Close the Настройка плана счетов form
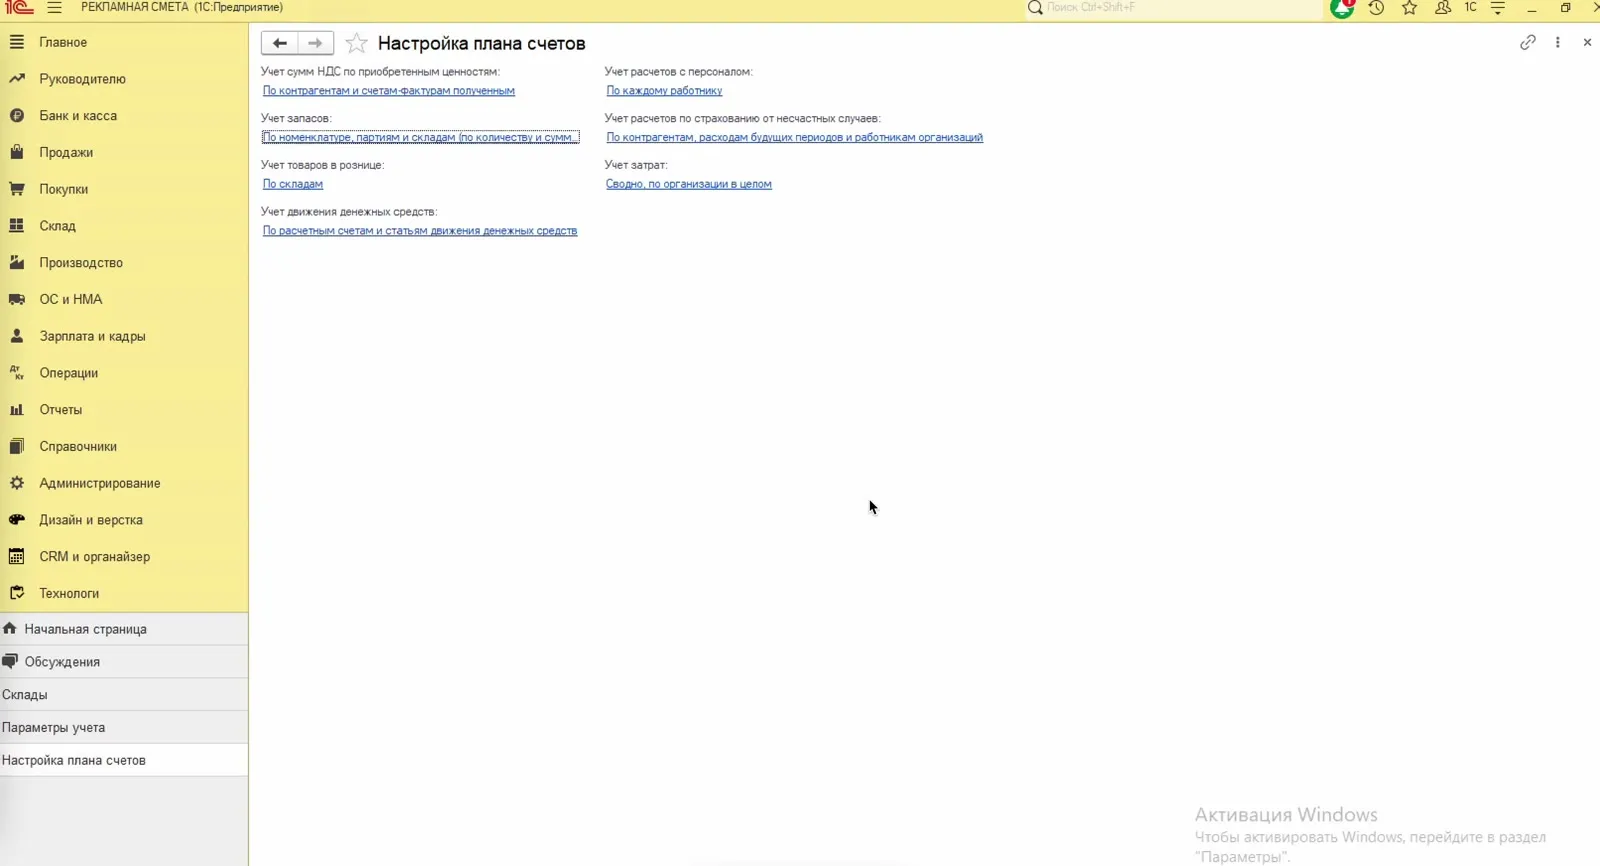The width and height of the screenshot is (1600, 866). click(1587, 42)
